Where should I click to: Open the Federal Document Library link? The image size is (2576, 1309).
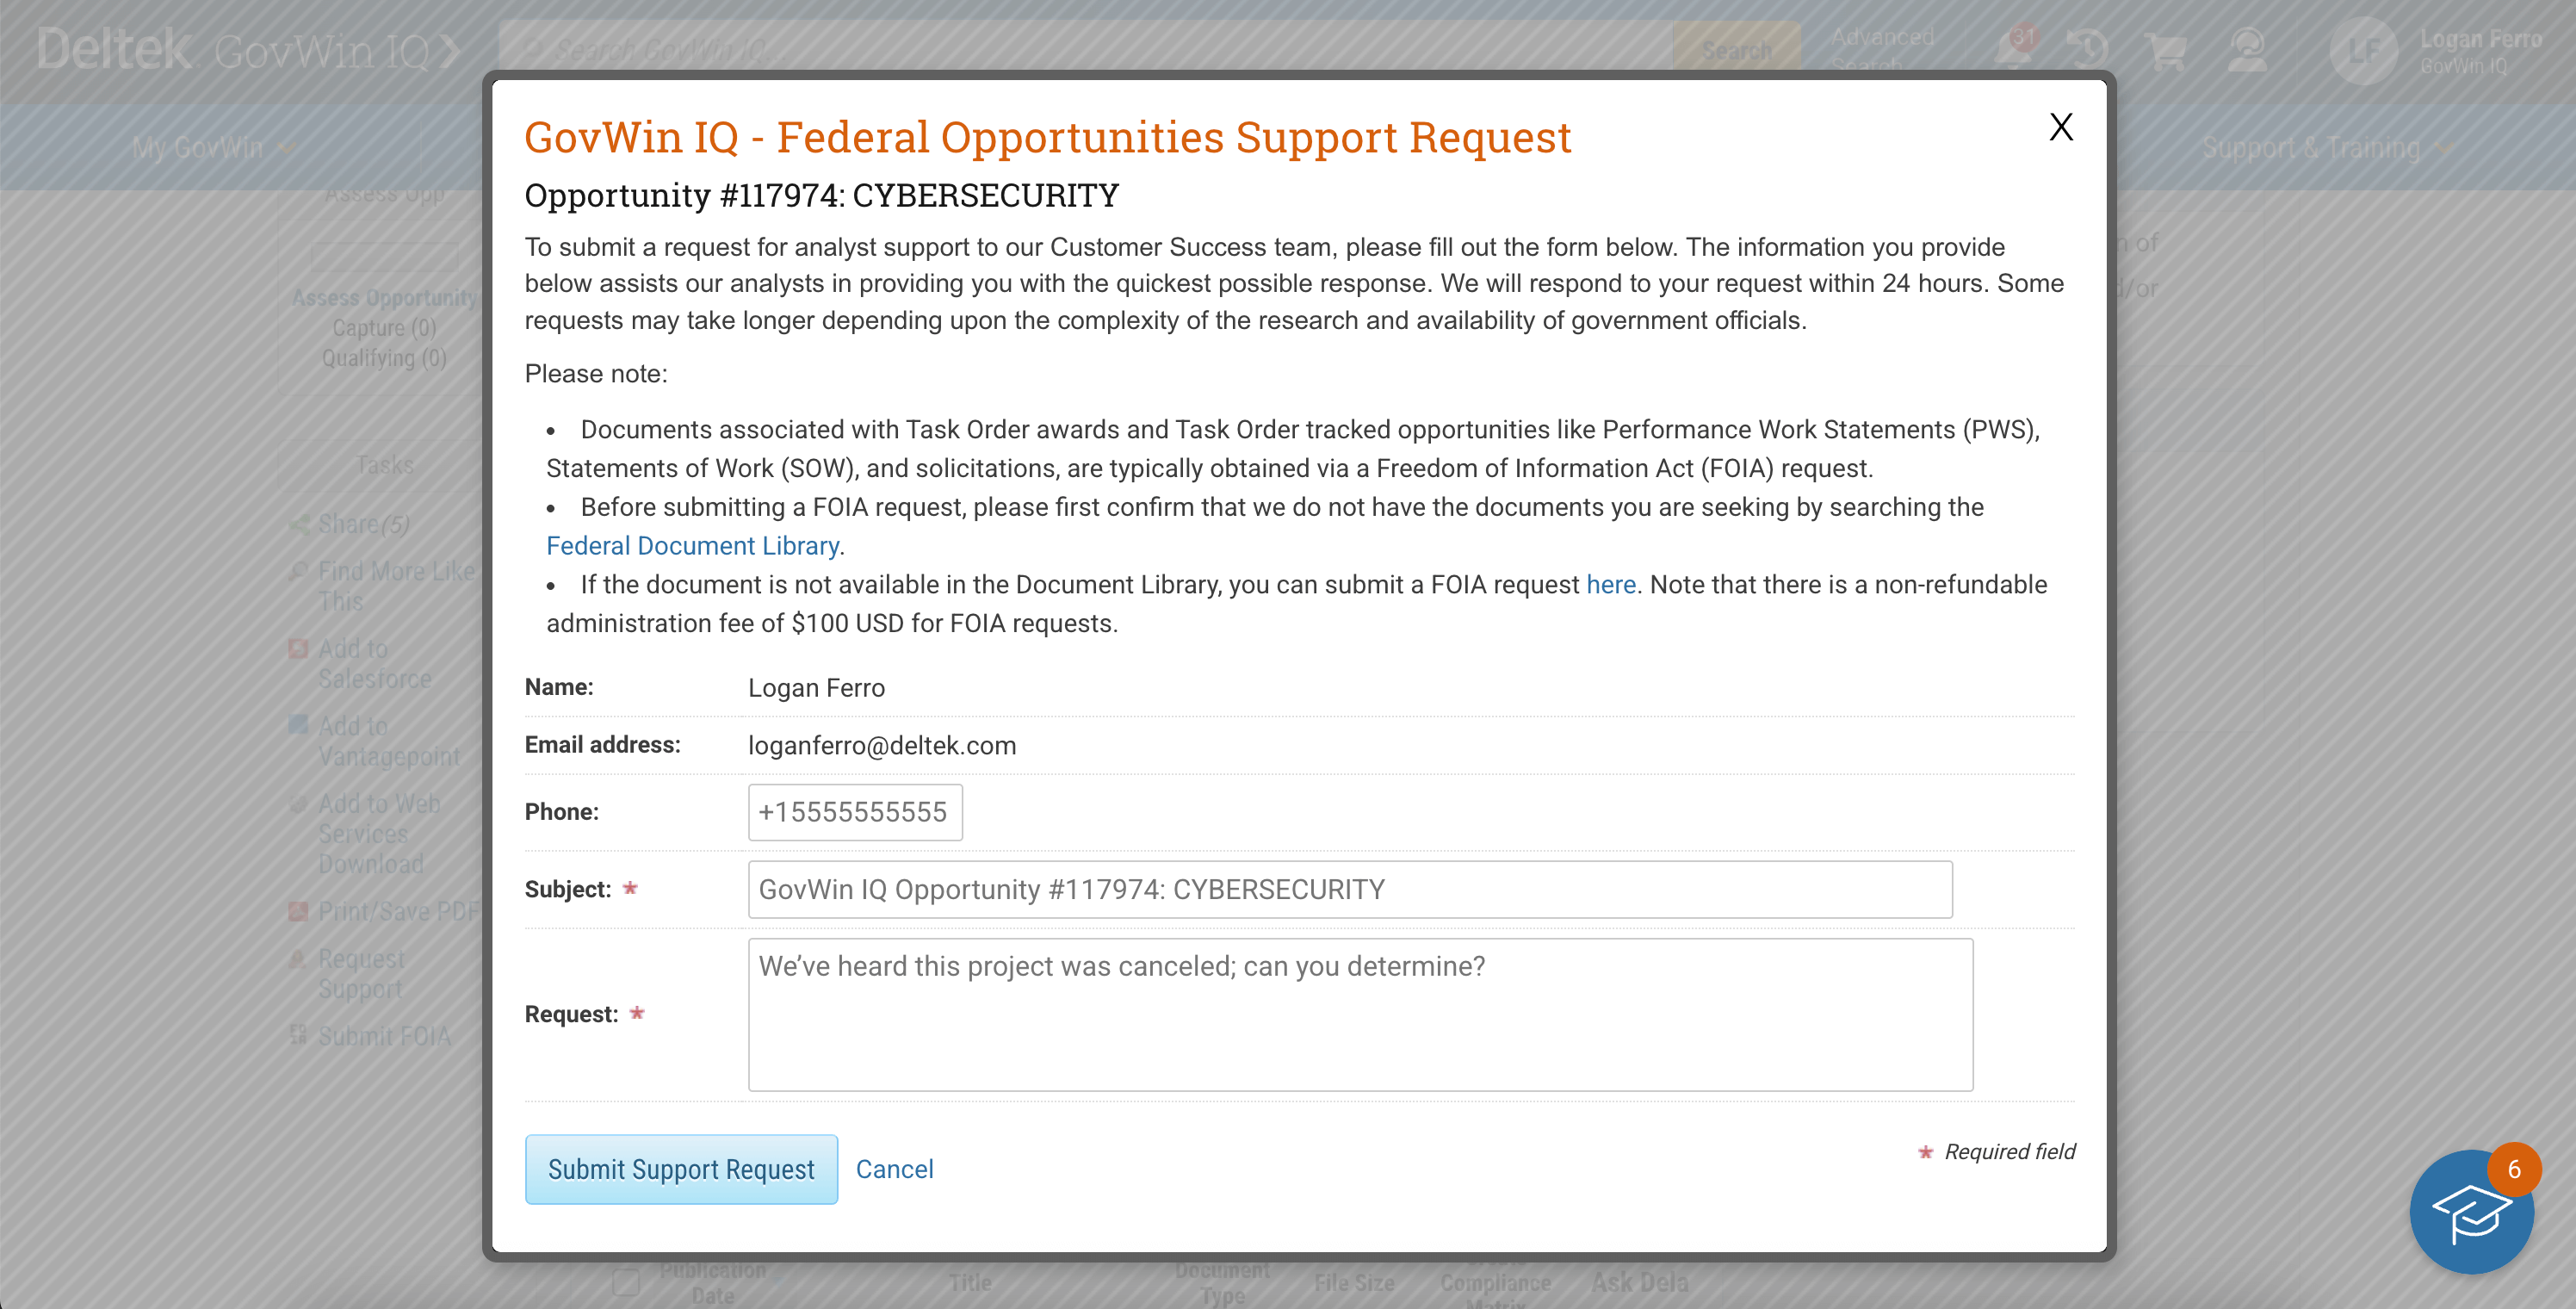pos(692,546)
